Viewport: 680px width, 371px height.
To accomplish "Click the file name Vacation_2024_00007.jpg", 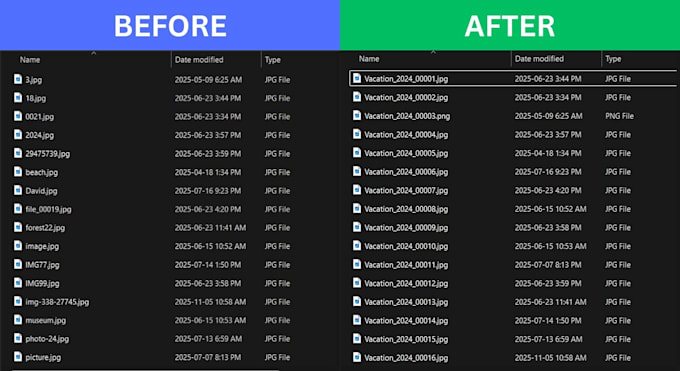I will point(406,190).
